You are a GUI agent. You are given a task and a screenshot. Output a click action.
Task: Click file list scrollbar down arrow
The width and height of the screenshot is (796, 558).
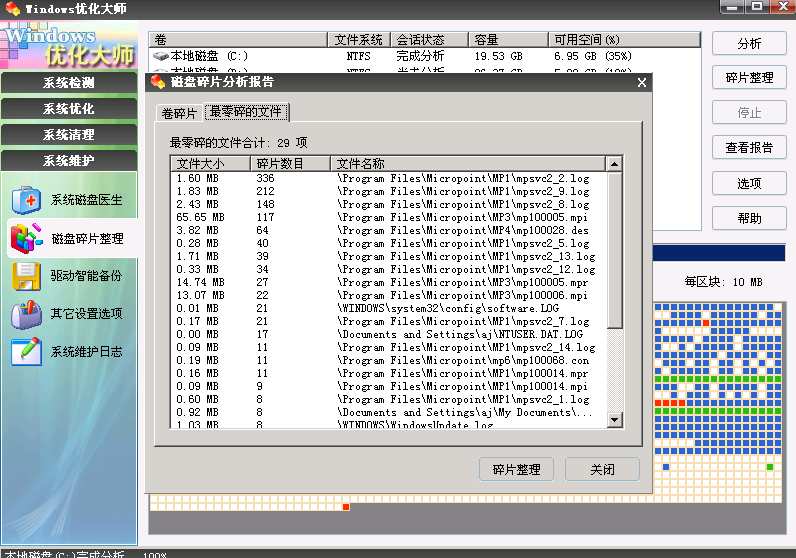(614, 419)
